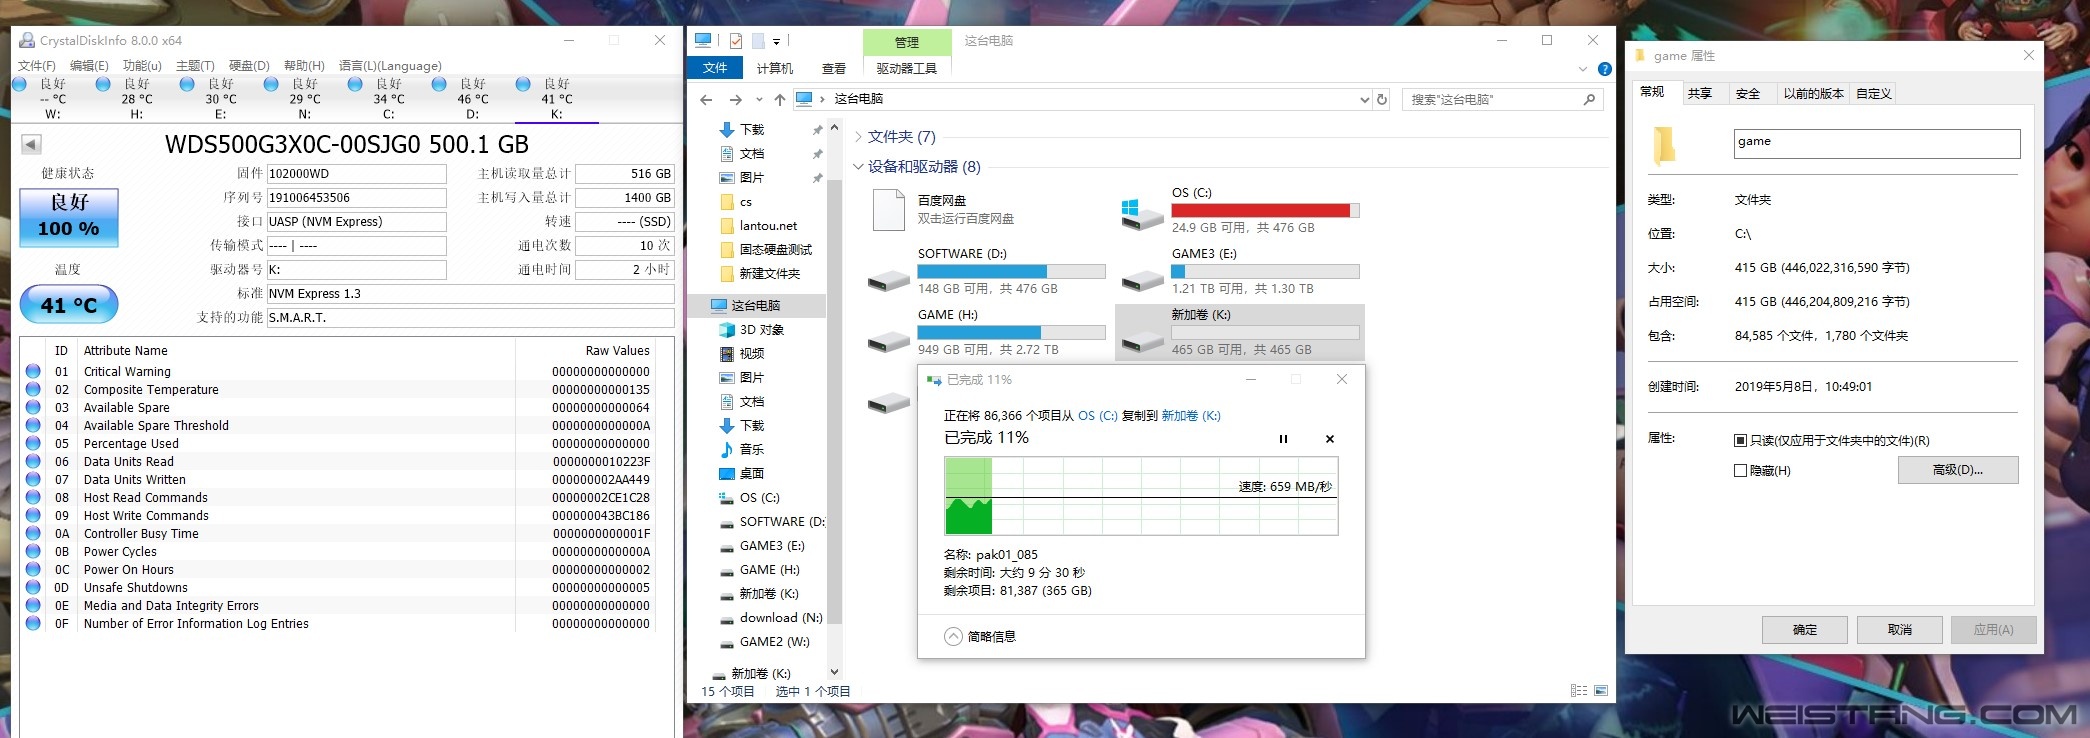Open the 文件 ribbon tab

[715, 68]
